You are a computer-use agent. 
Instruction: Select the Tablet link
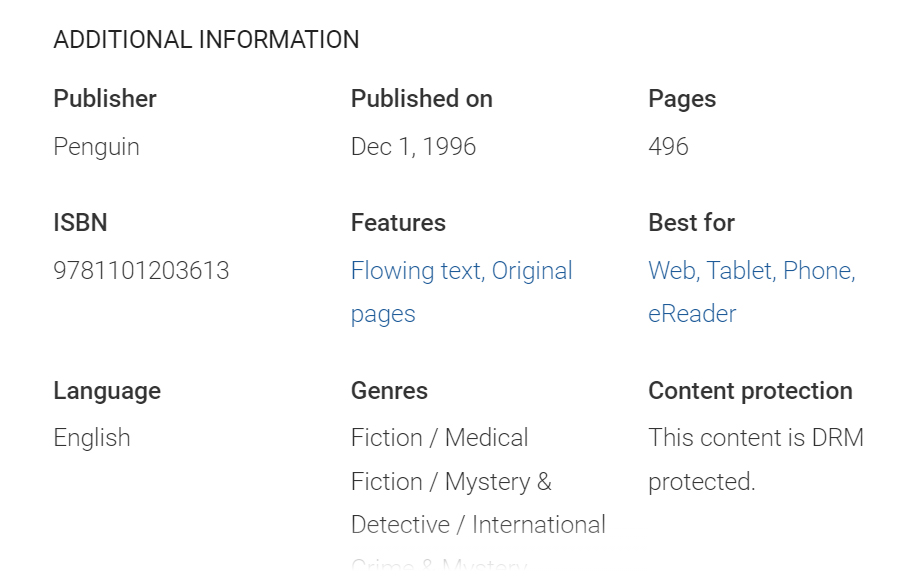[739, 271]
